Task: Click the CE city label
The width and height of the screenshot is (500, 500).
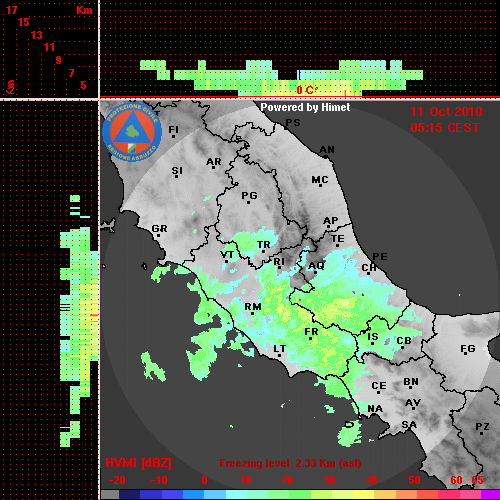Action: coord(379,386)
